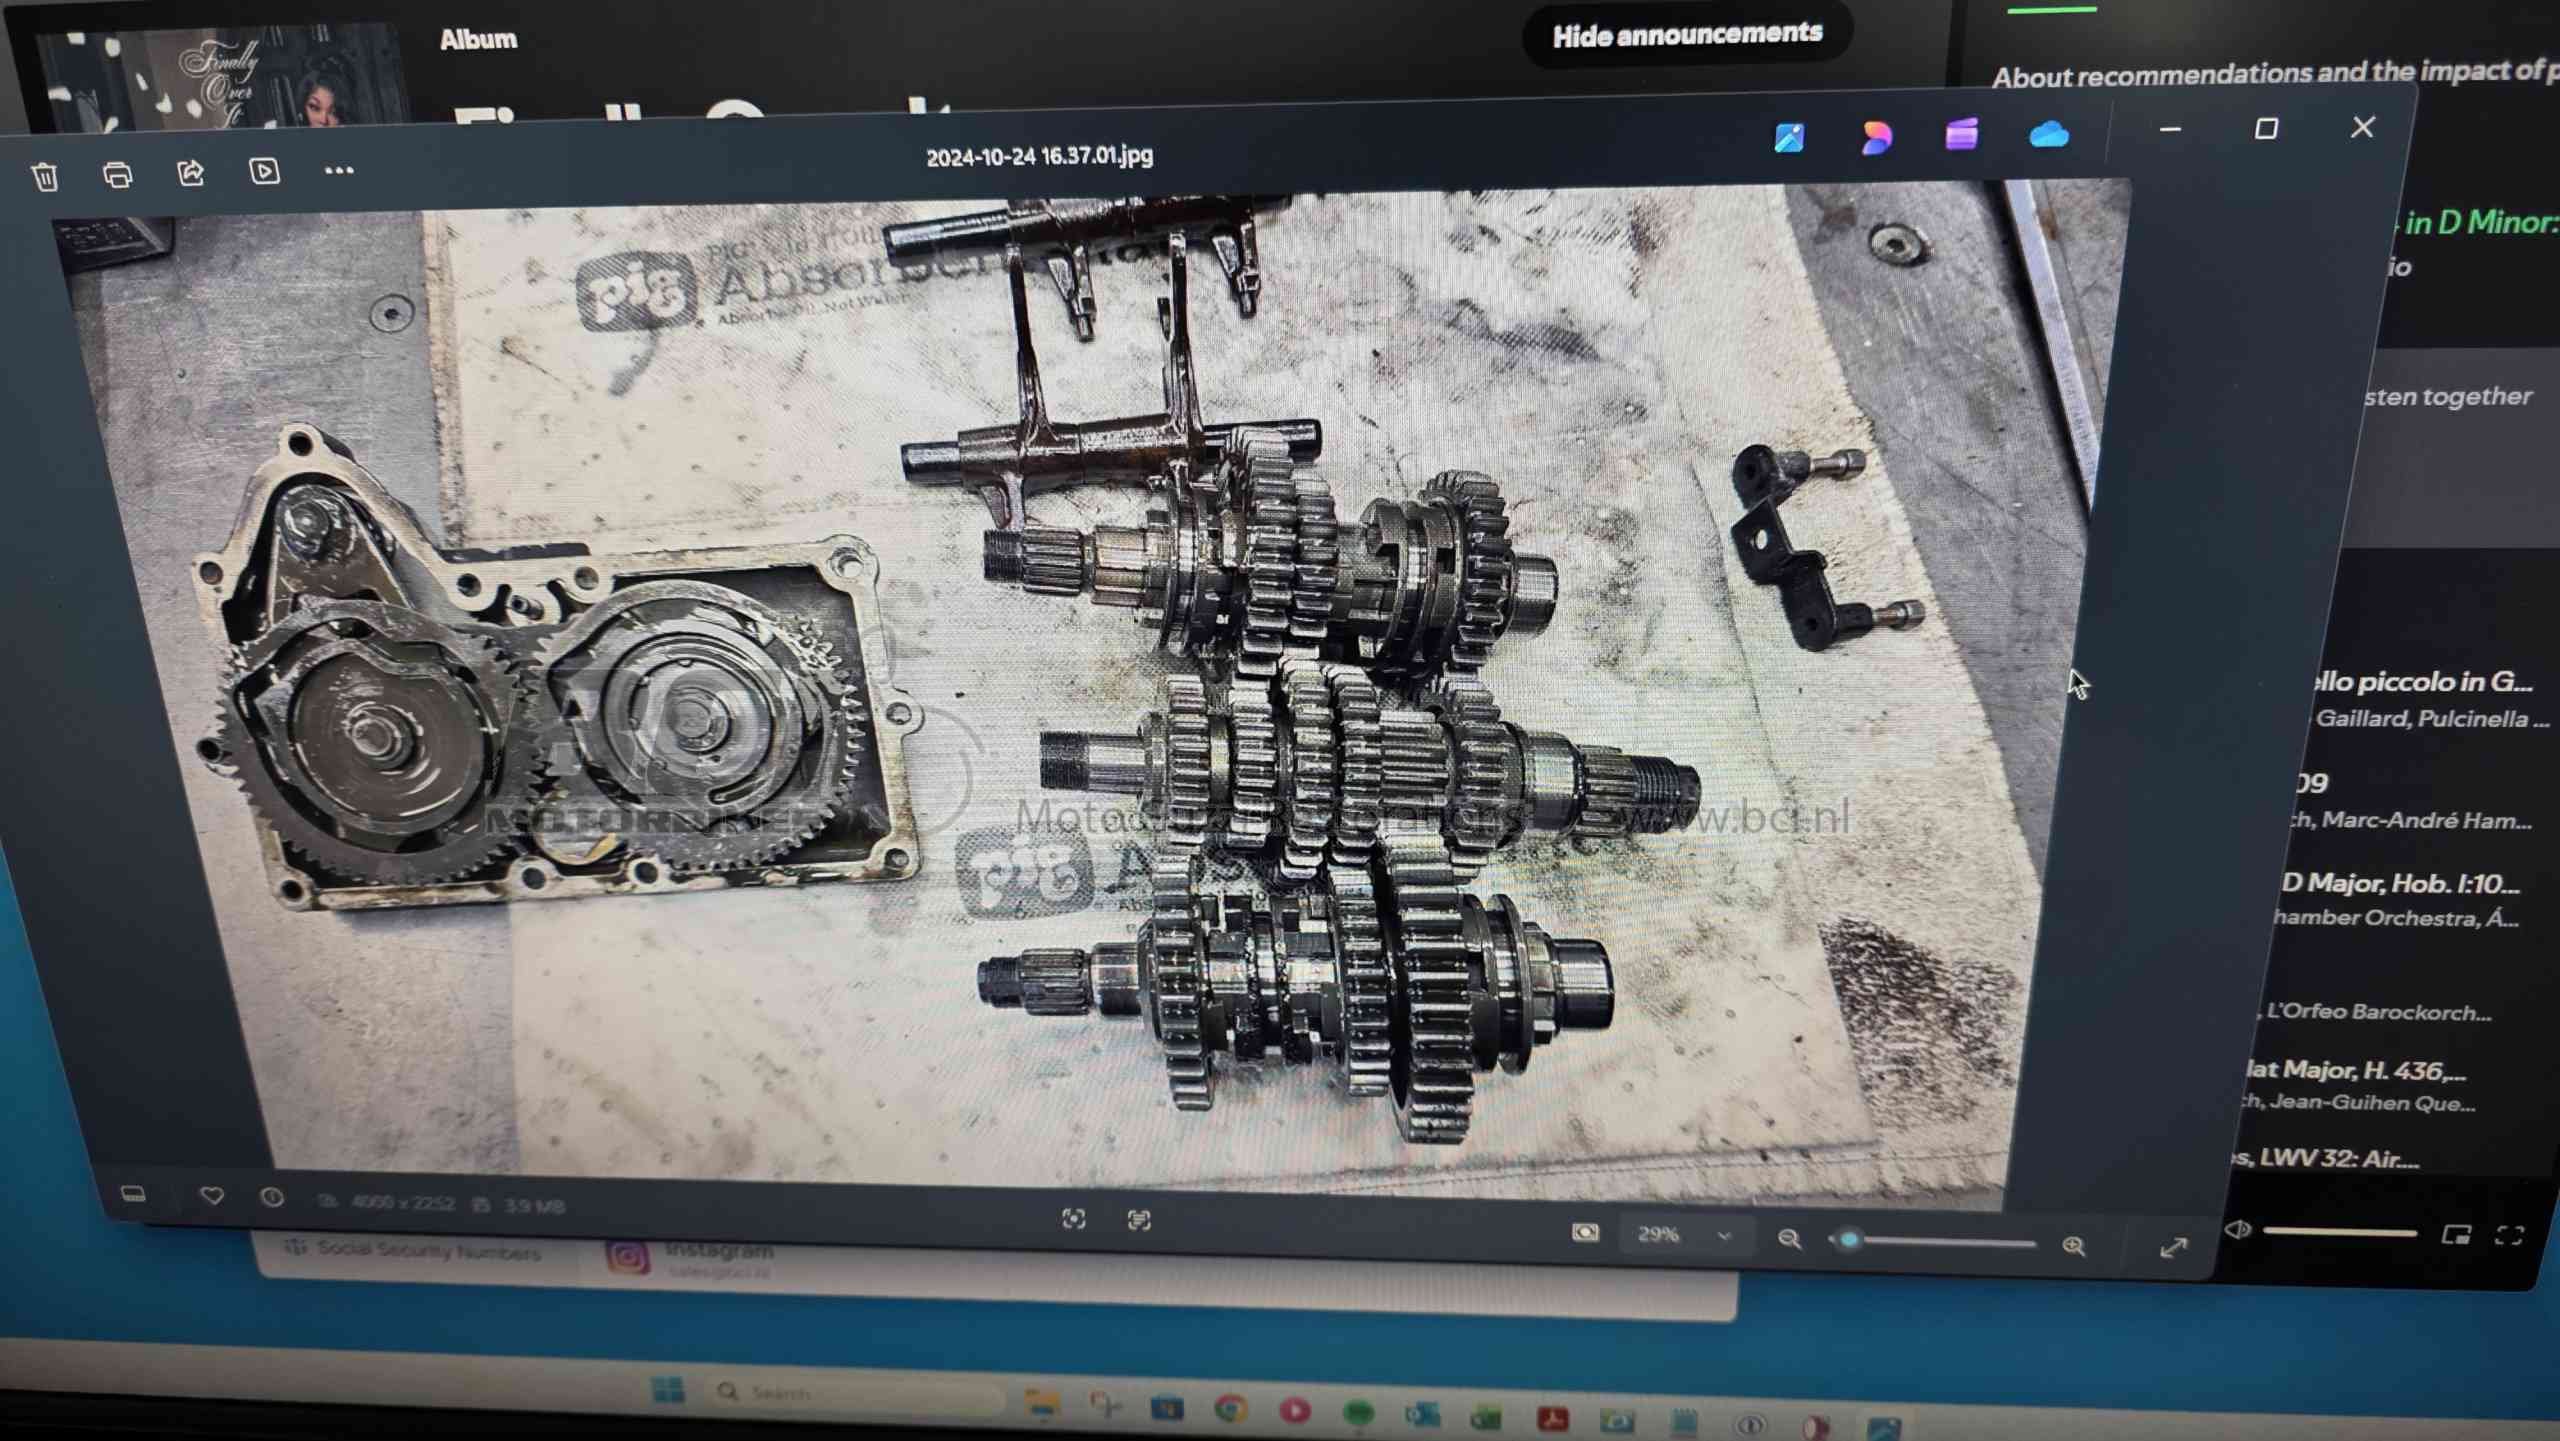
Task: Toggle favorite with the heart icon
Action: 211,1195
